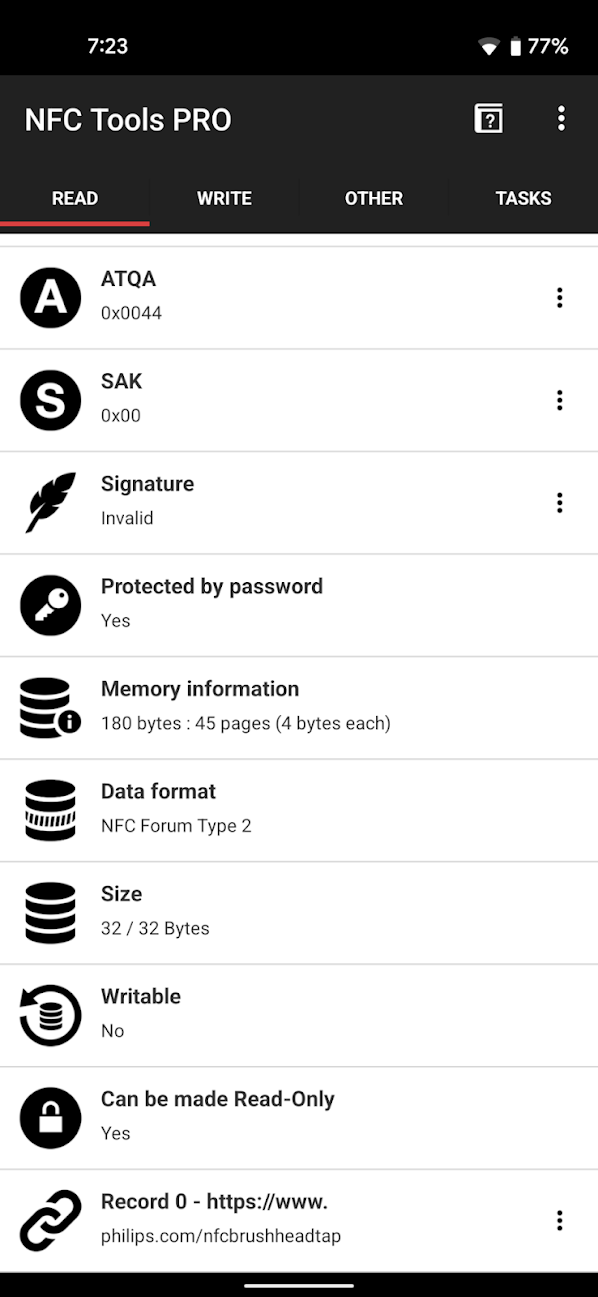This screenshot has width=598, height=1297.
Task: Open the app overflow menu in header
Action: pyautogui.click(x=561, y=119)
